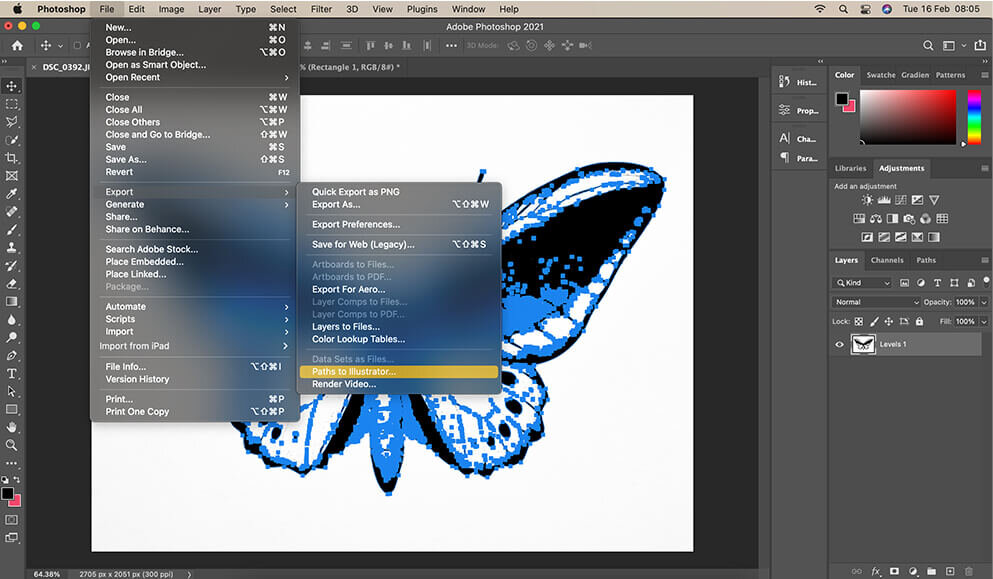This screenshot has width=993, height=579.
Task: Choose Paths to Illustrator menu item
Action: point(398,372)
